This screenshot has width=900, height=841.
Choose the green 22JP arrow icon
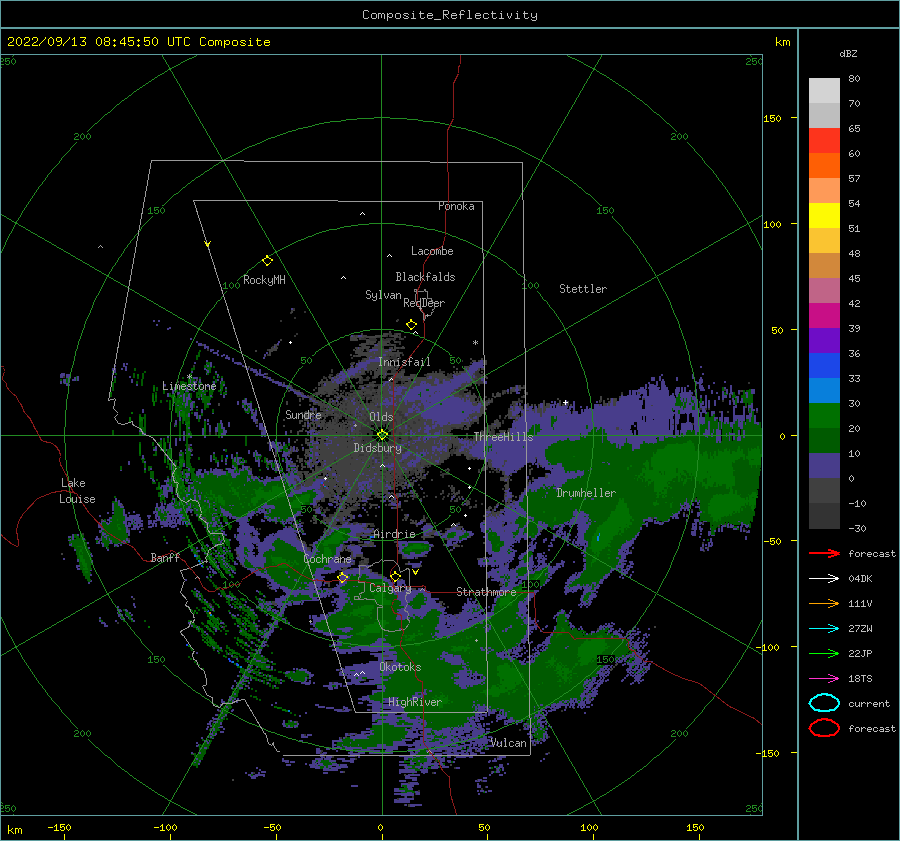point(824,653)
